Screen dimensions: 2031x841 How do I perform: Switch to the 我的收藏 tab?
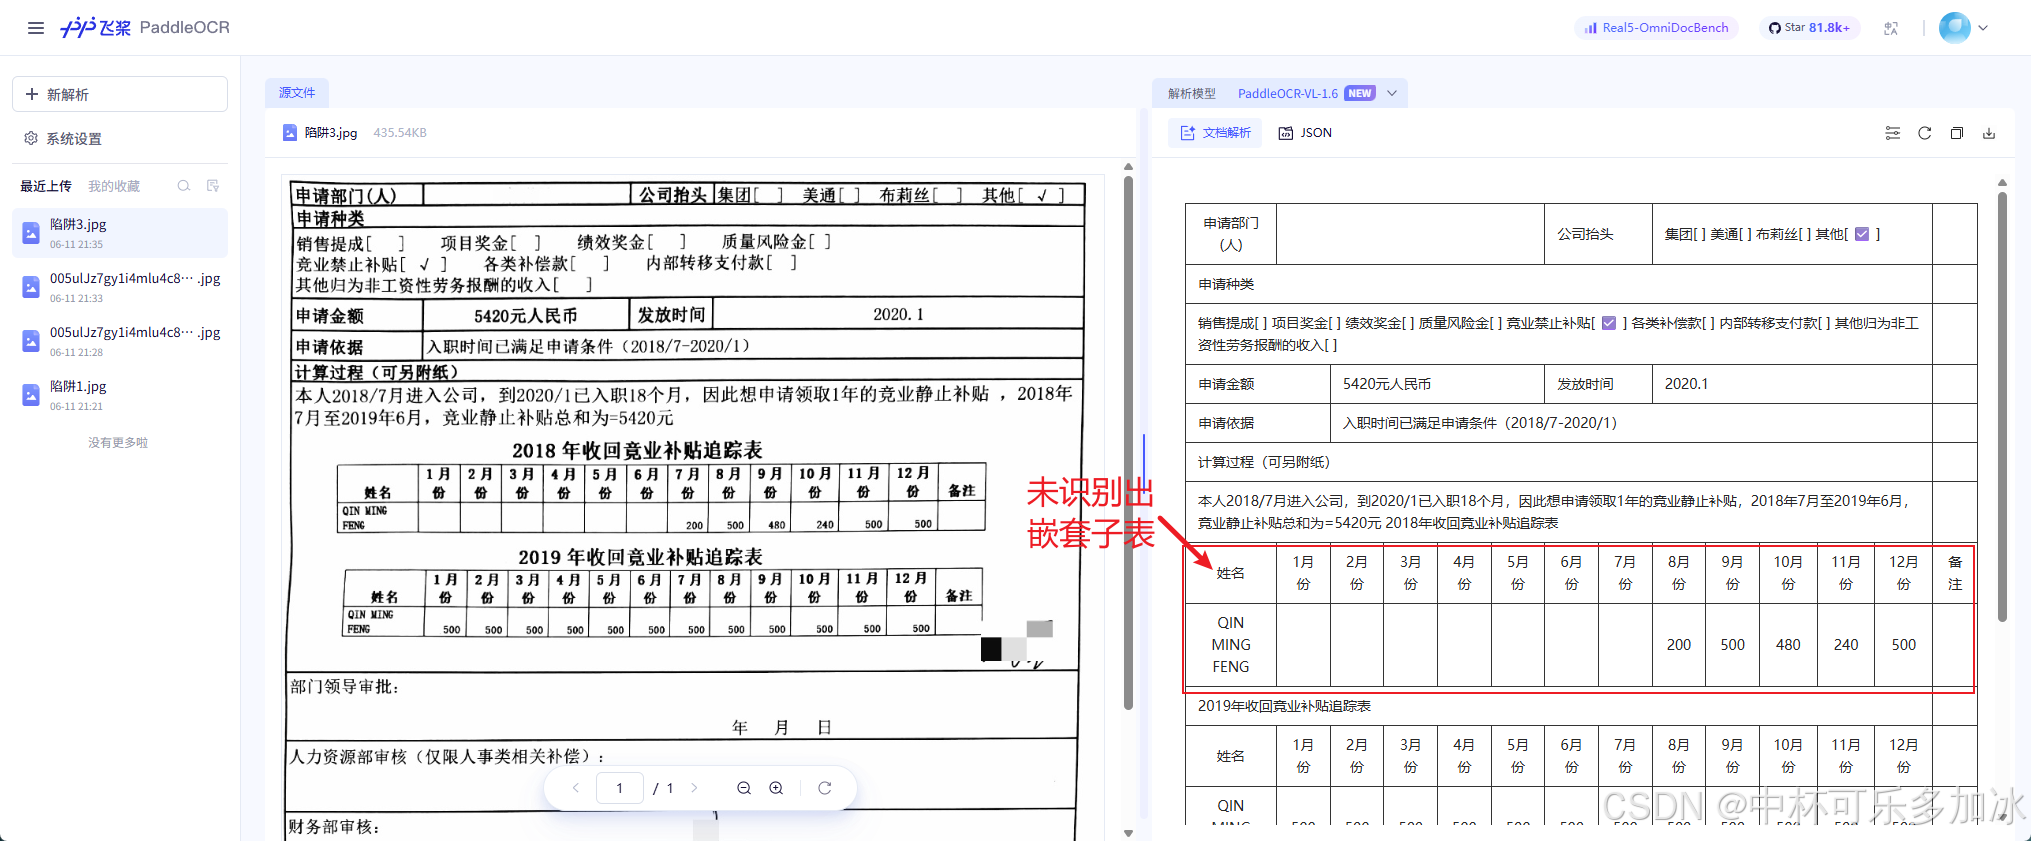pos(114,186)
